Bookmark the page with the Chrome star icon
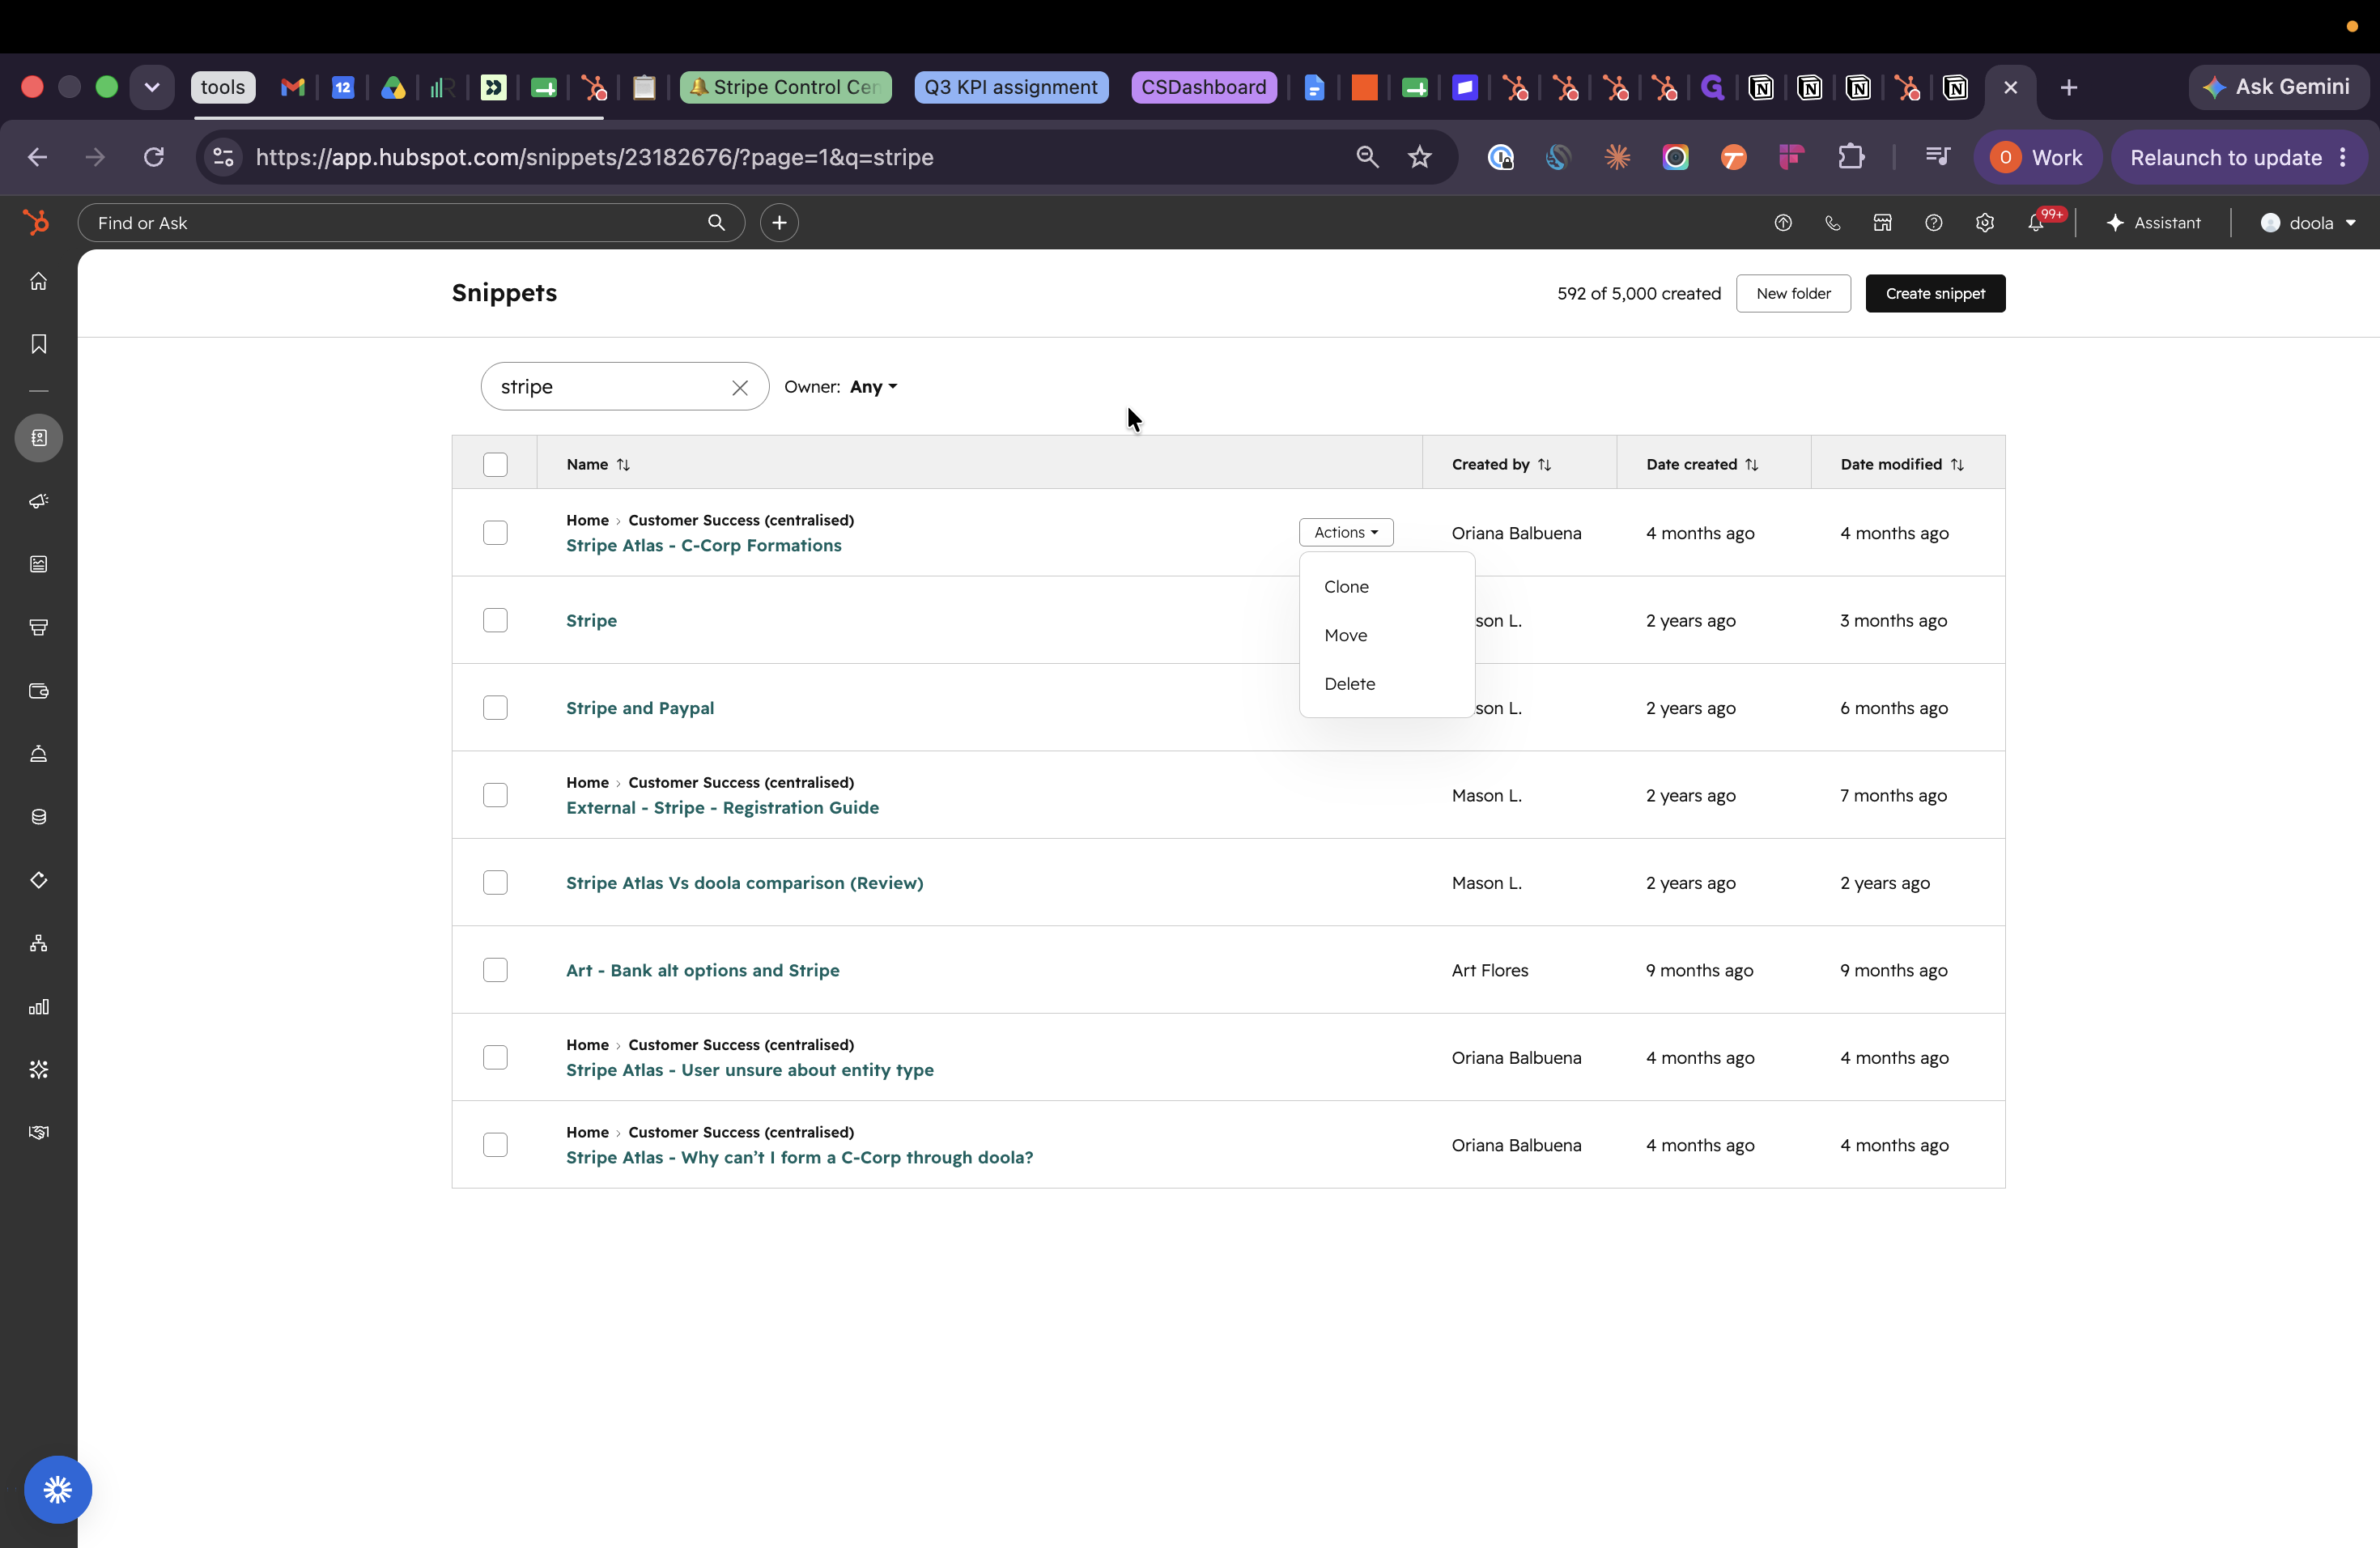 (x=1419, y=157)
